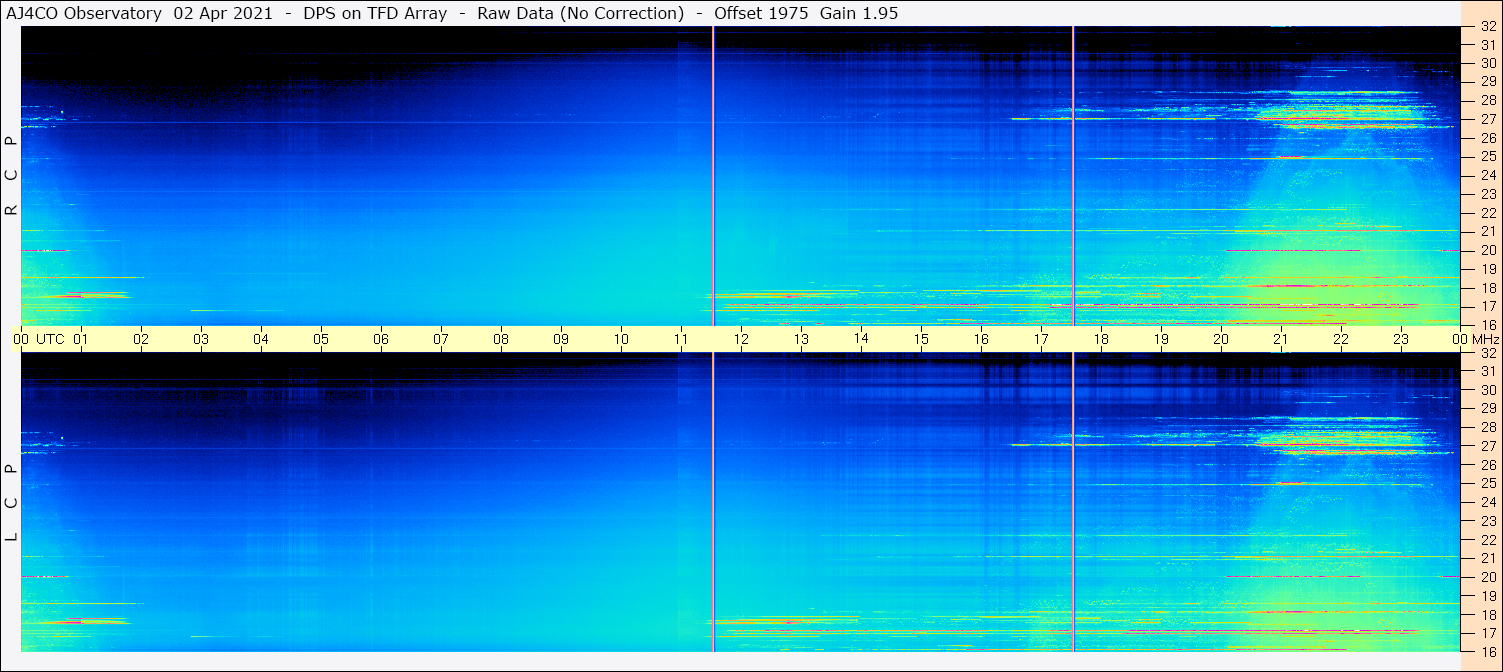Image resolution: width=1503 pixels, height=672 pixels.
Task: Click the 18 MHz tick in LCP panel
Action: click(1487, 615)
